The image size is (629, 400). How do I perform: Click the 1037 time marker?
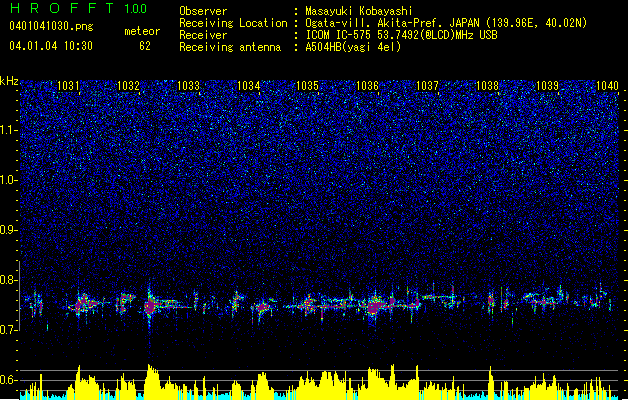[x=428, y=86]
